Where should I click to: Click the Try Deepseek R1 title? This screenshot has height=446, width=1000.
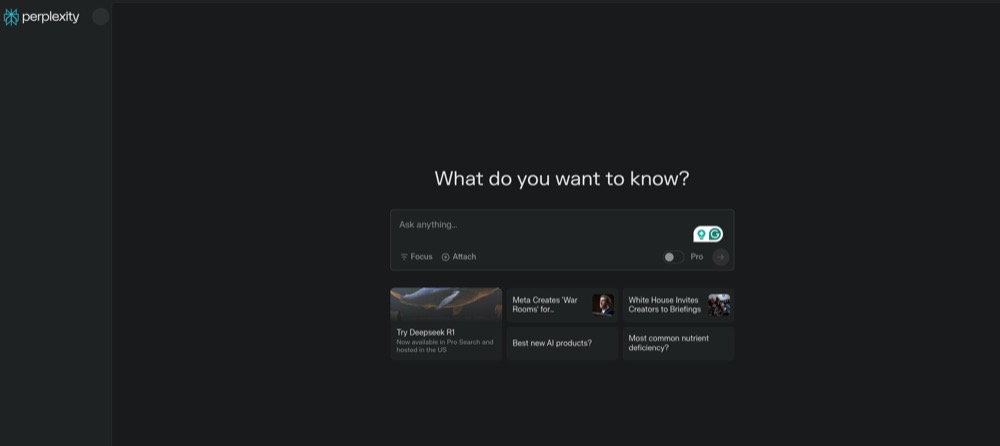(425, 332)
